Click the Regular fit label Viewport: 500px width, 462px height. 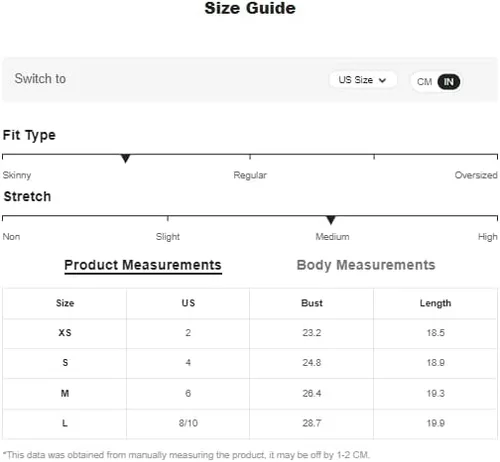250,175
